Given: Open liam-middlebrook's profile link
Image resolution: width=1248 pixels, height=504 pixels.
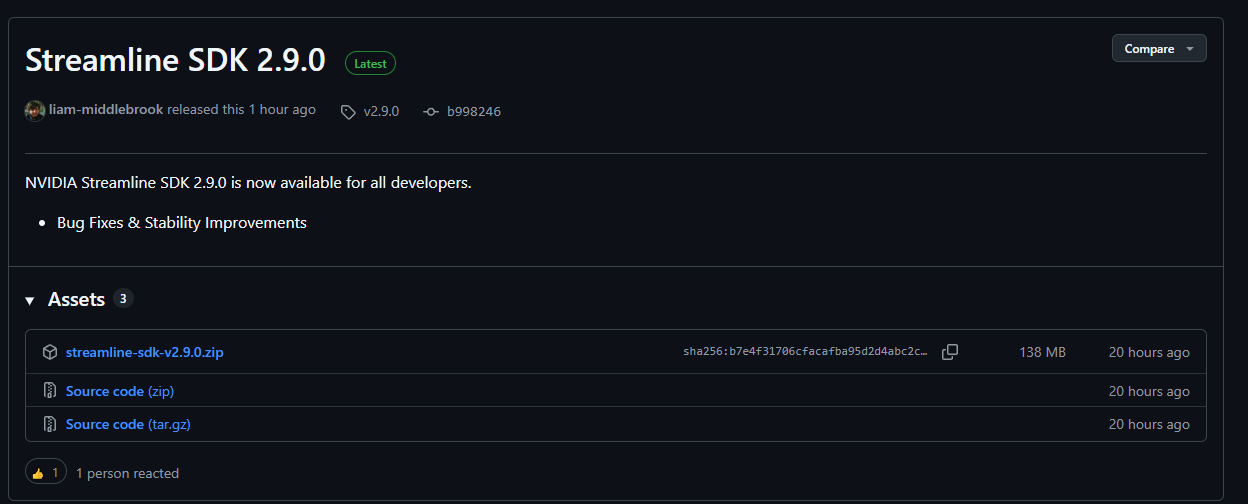Looking at the screenshot, I should (x=106, y=110).
